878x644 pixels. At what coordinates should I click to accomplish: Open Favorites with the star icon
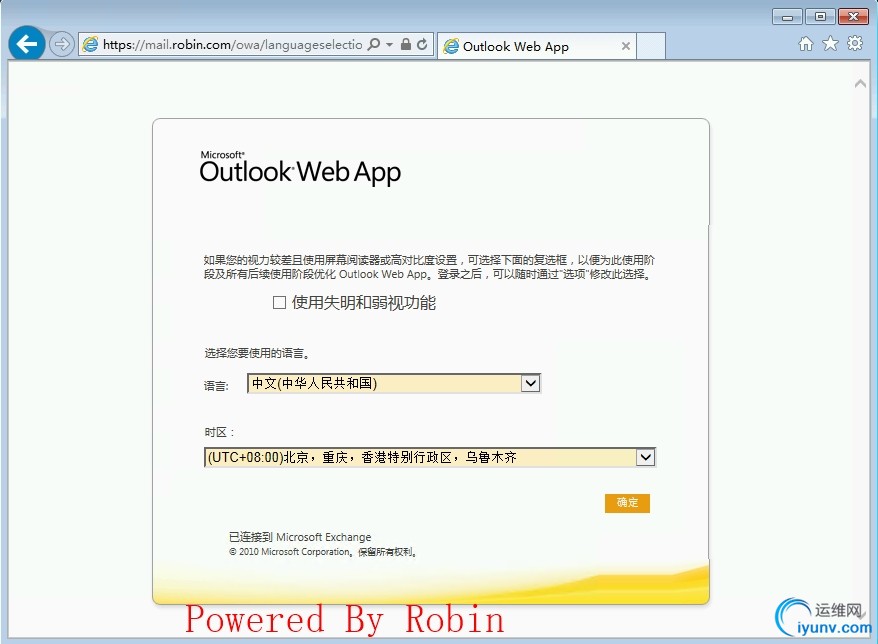[830, 43]
